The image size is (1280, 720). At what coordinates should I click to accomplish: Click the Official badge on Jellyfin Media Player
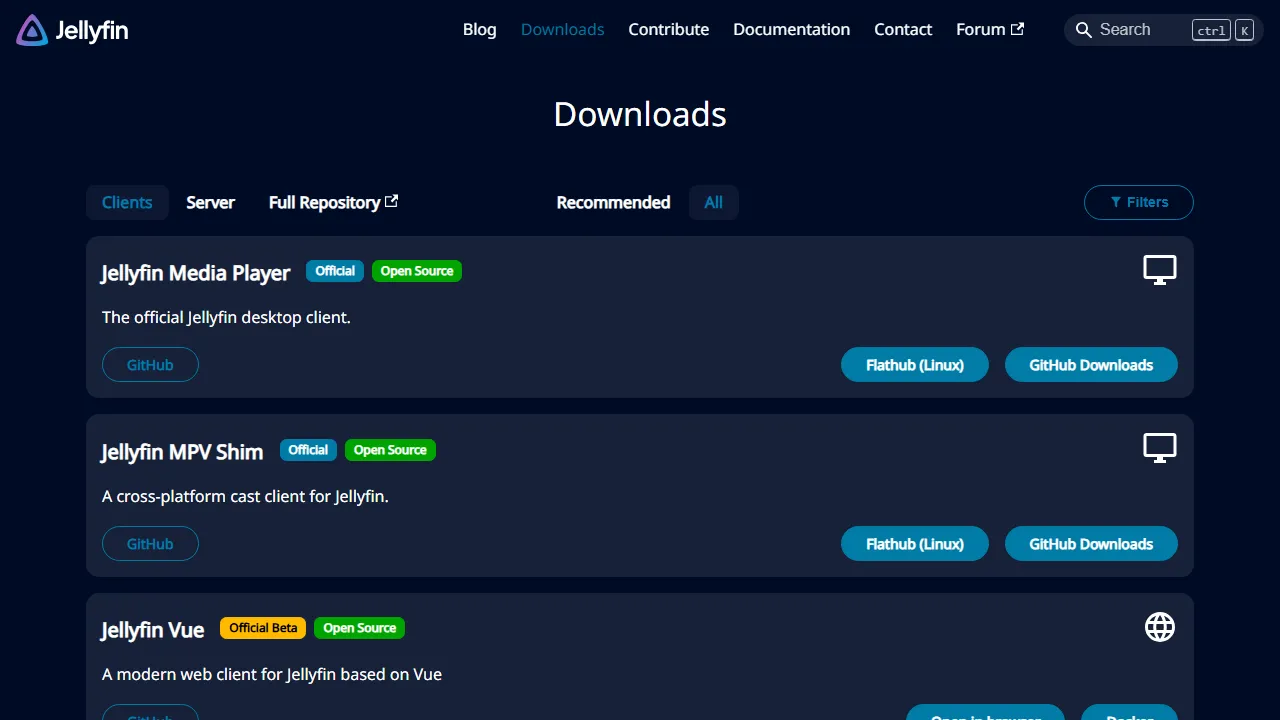pos(334,270)
